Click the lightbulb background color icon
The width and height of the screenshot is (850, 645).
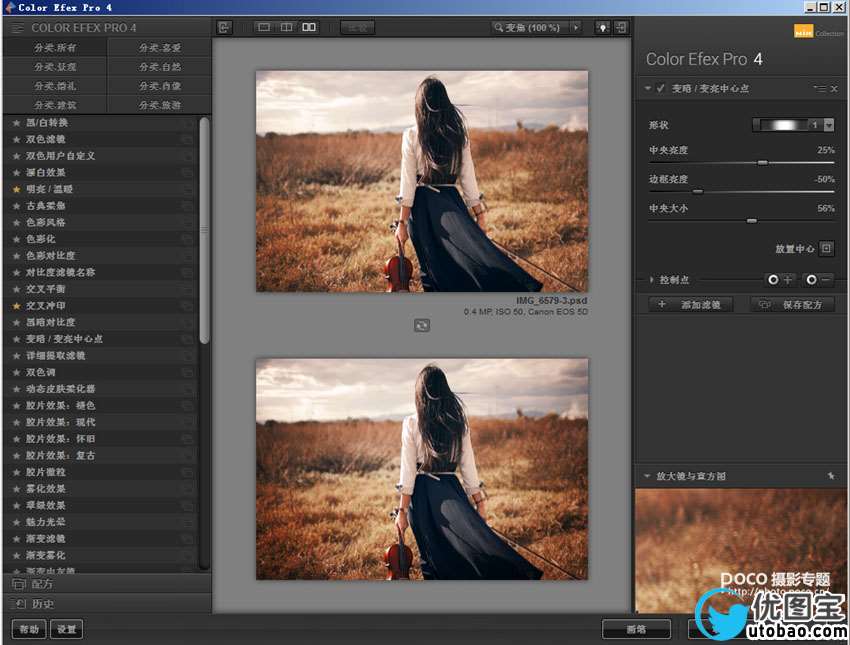point(602,27)
